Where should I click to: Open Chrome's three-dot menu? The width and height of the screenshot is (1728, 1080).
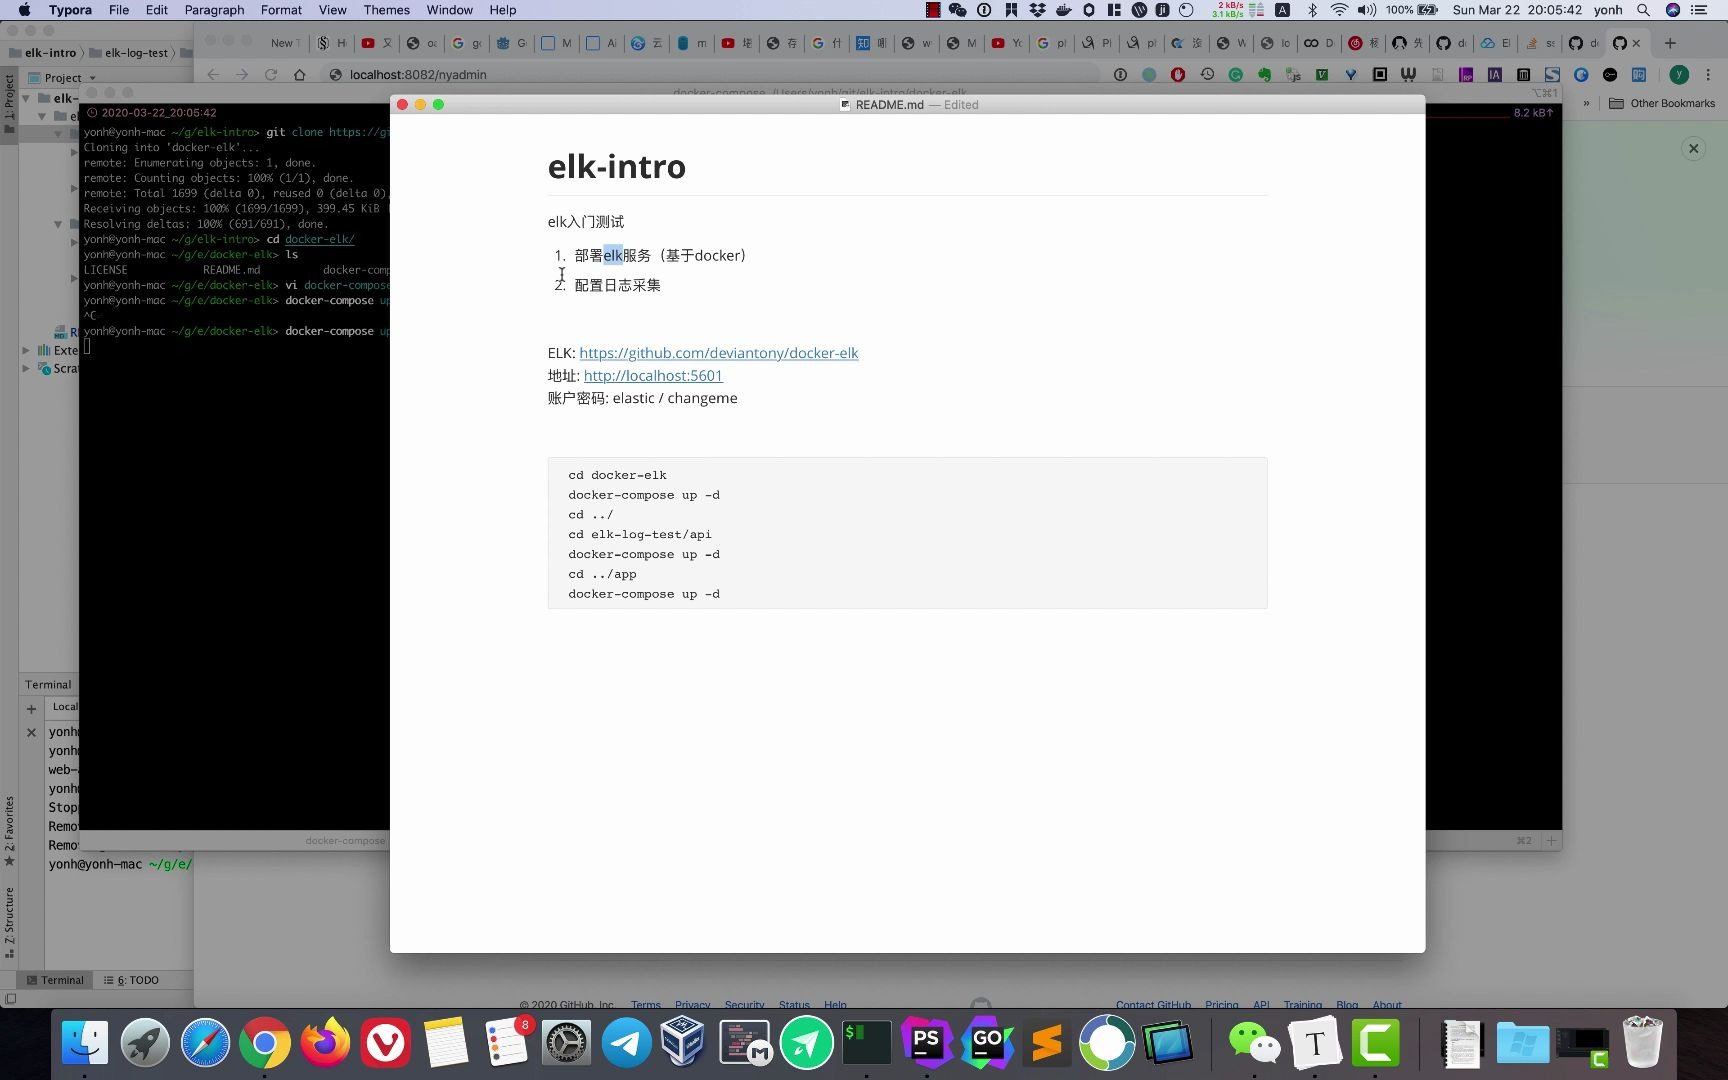[1708, 75]
